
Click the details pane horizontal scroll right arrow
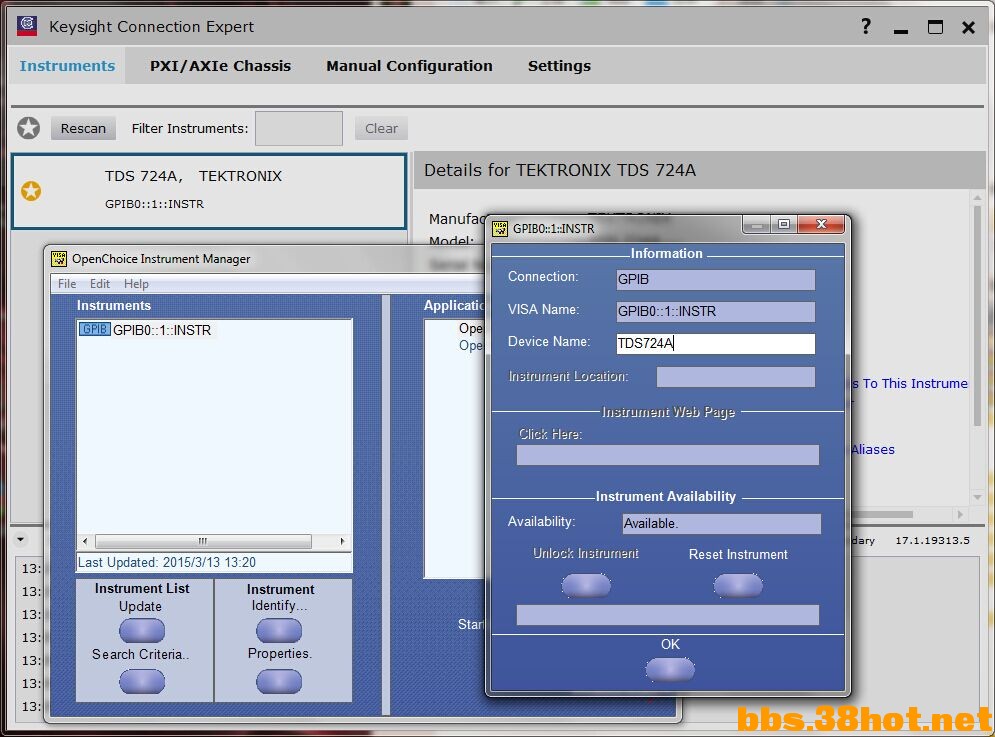point(960,514)
